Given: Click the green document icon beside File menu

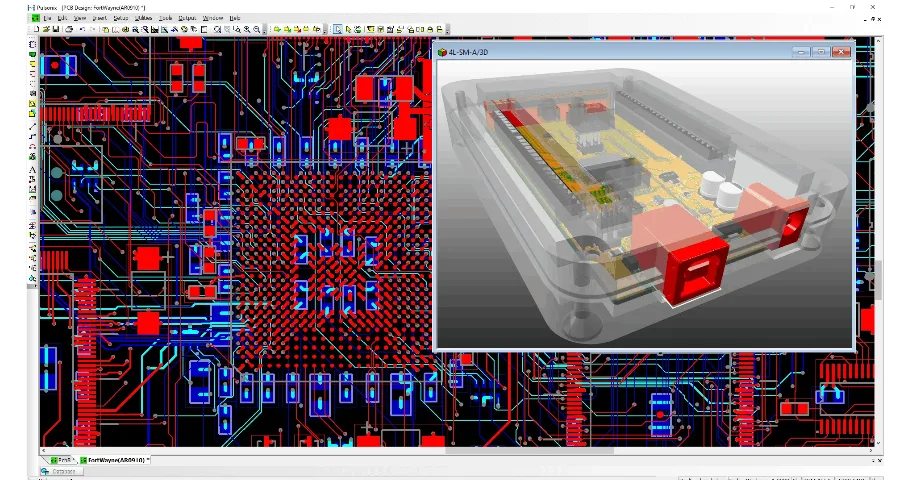Looking at the screenshot, I should point(35,18).
